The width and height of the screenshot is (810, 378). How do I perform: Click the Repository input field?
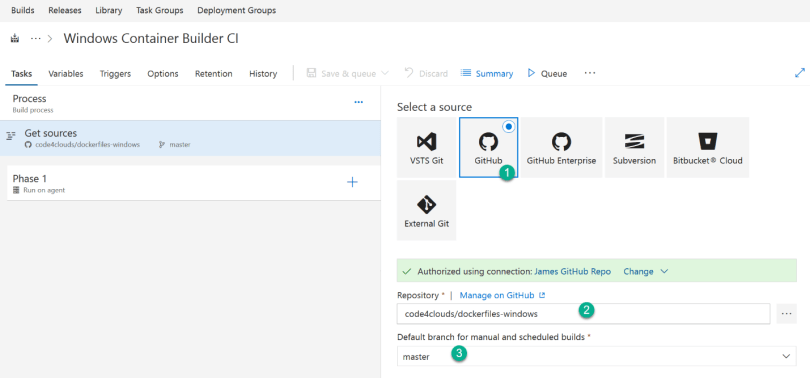click(x=583, y=313)
